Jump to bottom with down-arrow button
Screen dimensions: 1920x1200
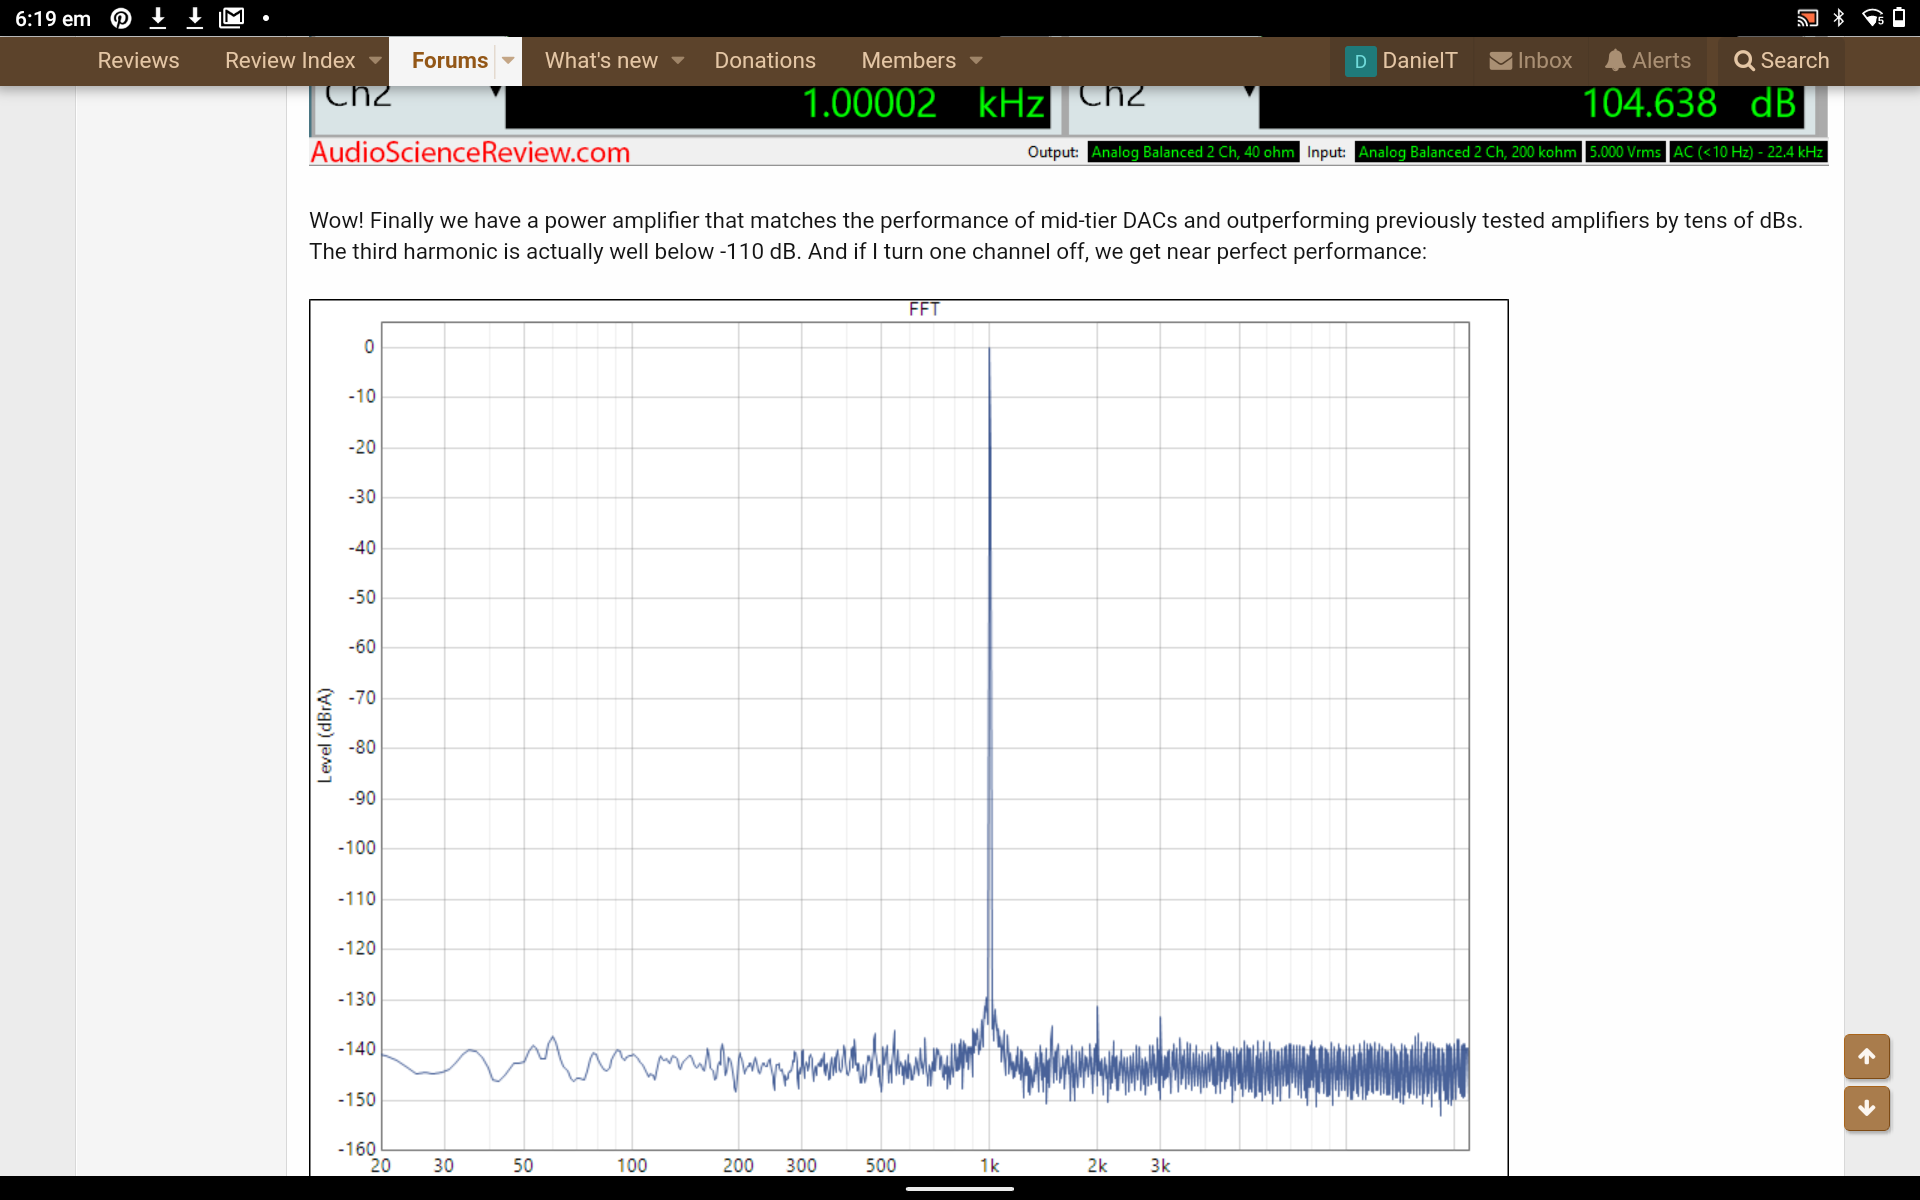click(1867, 1108)
